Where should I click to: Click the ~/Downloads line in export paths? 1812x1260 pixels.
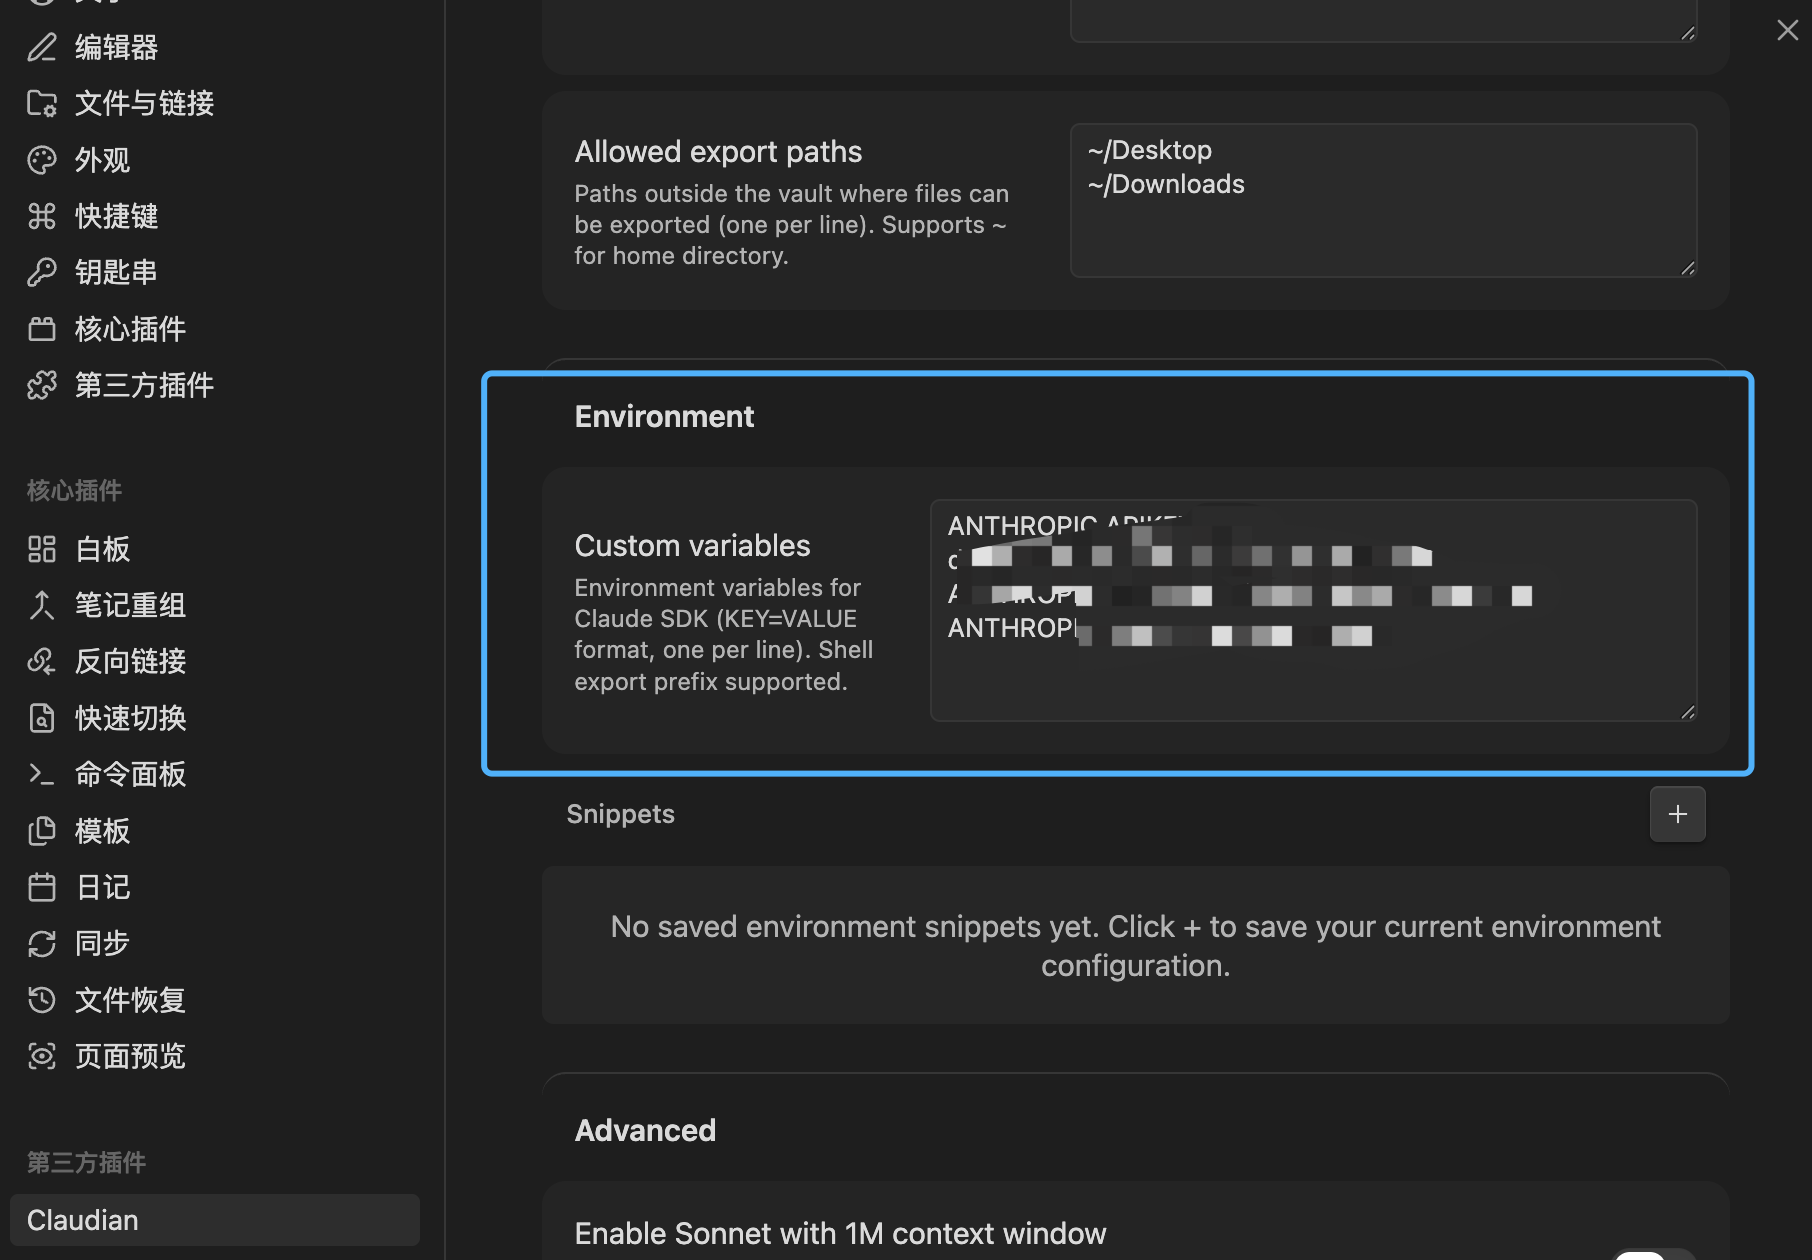click(1166, 184)
